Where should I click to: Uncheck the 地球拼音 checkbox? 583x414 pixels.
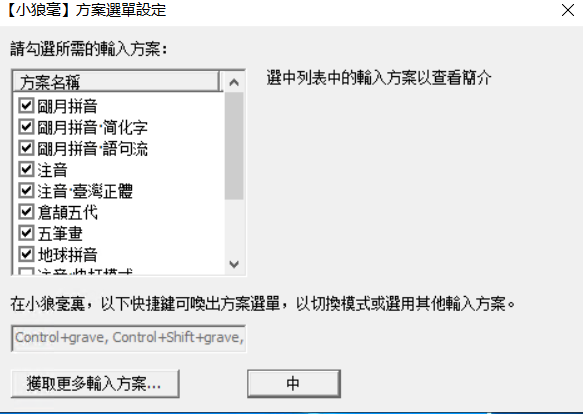[26, 254]
